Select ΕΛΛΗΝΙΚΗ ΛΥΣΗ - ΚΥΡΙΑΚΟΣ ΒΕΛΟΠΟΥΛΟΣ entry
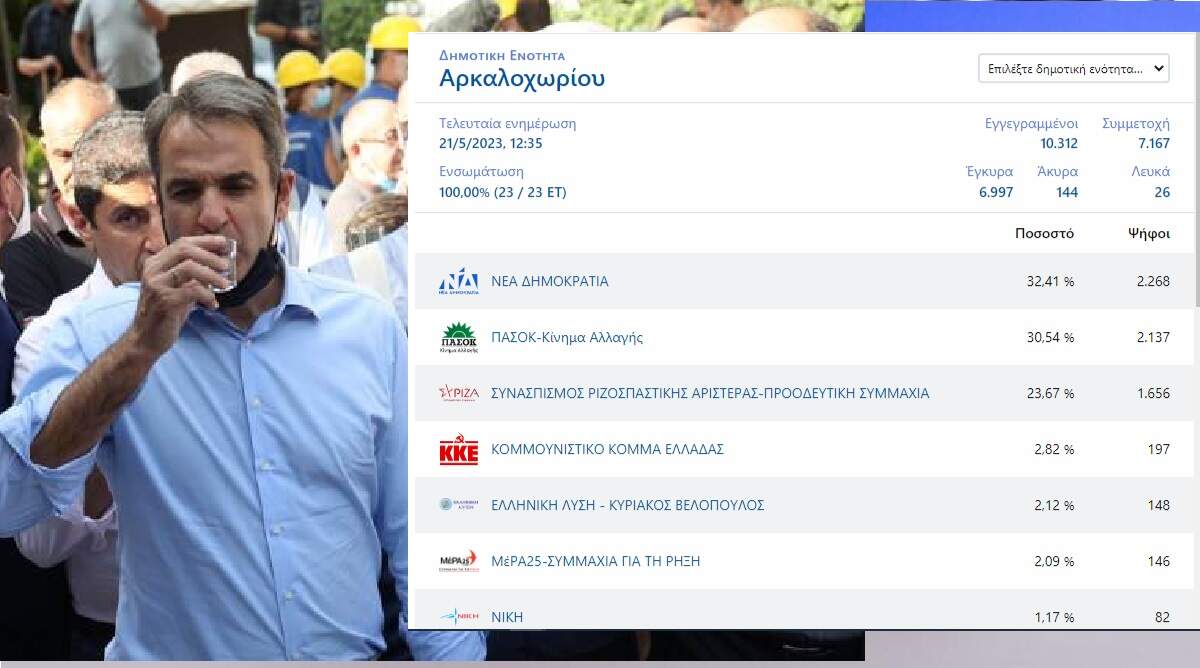This screenshot has height=668, width=1200. (x=628, y=506)
